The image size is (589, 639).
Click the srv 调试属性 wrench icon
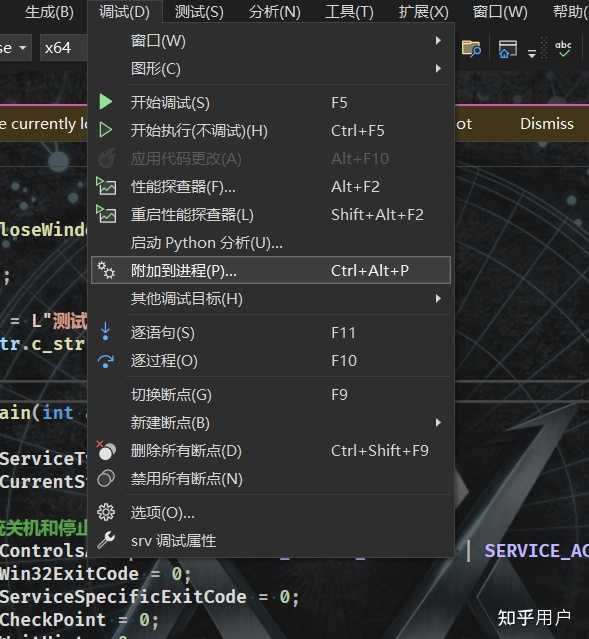coord(106,540)
